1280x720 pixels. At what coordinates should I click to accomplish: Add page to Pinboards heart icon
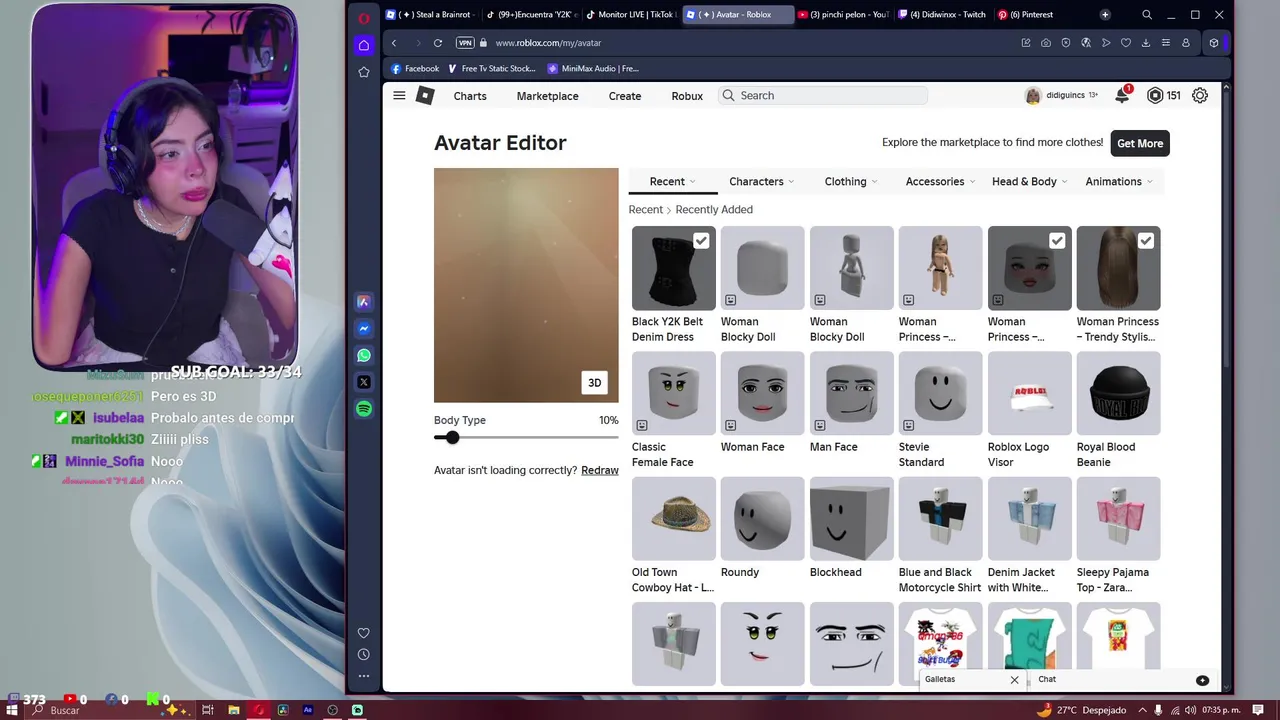[1126, 43]
